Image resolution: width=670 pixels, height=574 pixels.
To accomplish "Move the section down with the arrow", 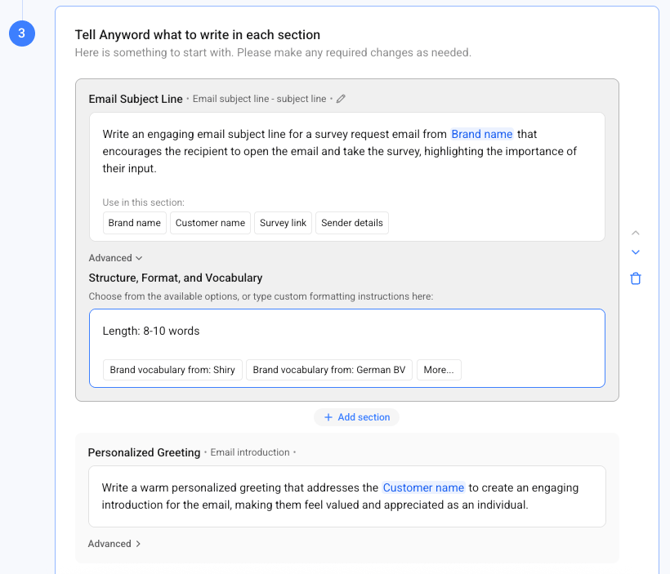I will pyautogui.click(x=635, y=253).
